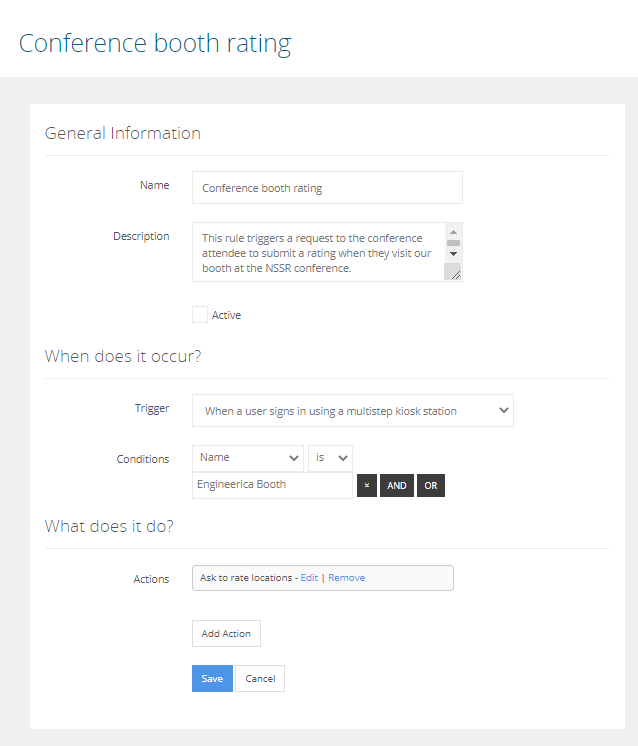Click the Description scrollbar down arrow
Screen dimensions: 638x746
(x=453, y=255)
